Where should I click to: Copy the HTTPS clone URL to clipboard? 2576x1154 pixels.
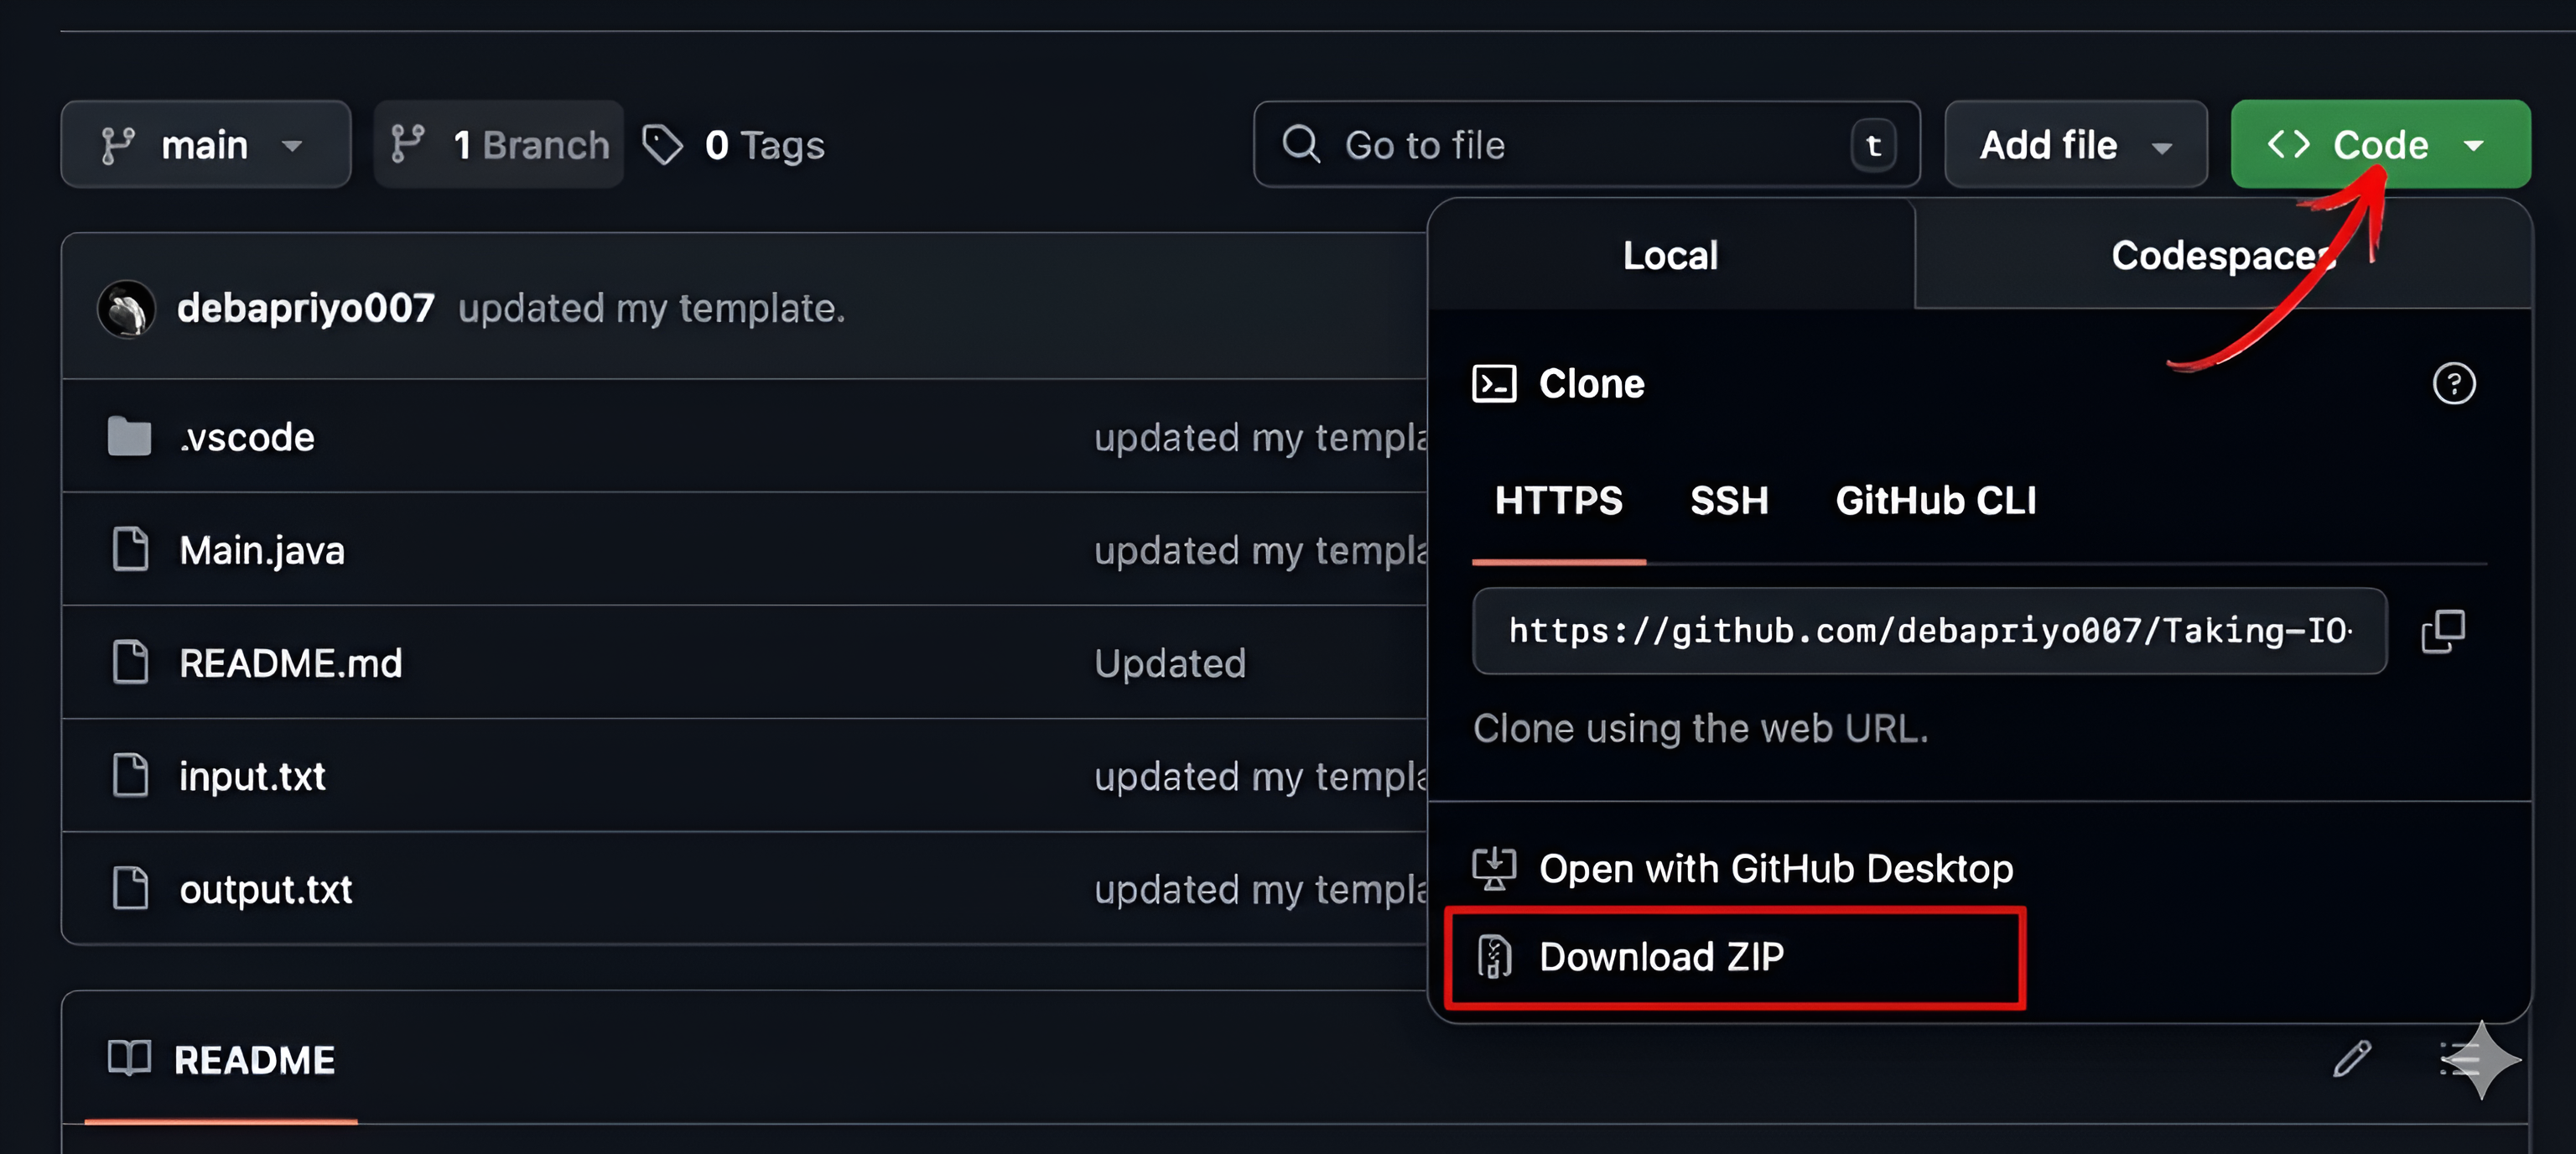click(x=2442, y=631)
